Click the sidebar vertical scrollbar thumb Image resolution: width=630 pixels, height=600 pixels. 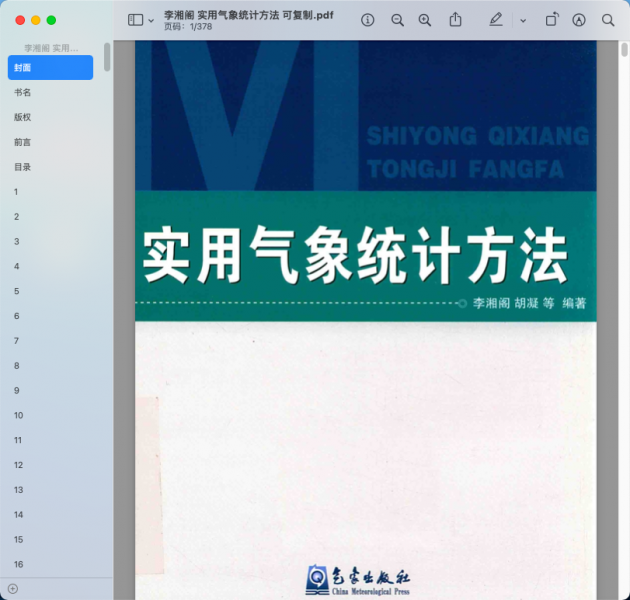107,57
